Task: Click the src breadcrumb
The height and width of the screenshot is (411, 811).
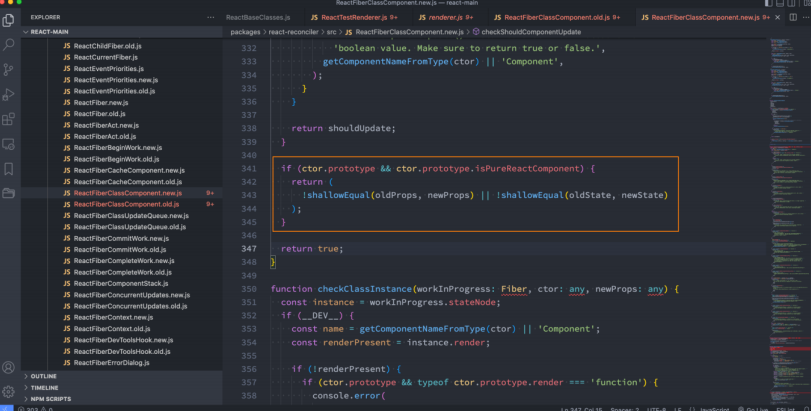Action: pyautogui.click(x=331, y=32)
